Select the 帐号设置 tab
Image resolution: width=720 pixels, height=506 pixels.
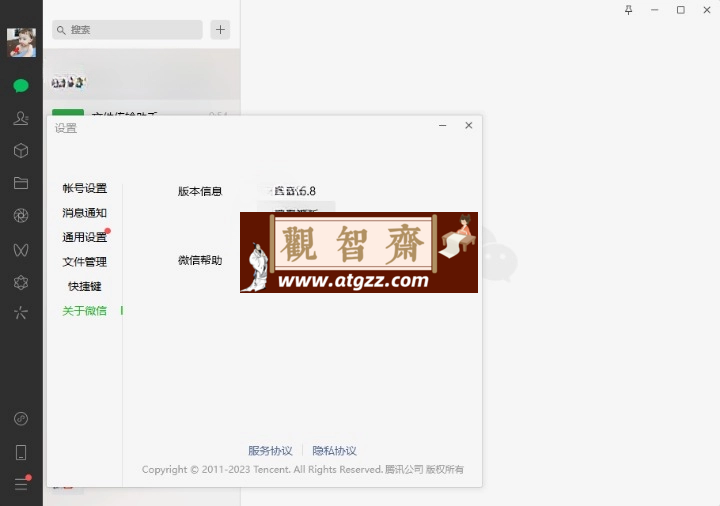tap(84, 188)
